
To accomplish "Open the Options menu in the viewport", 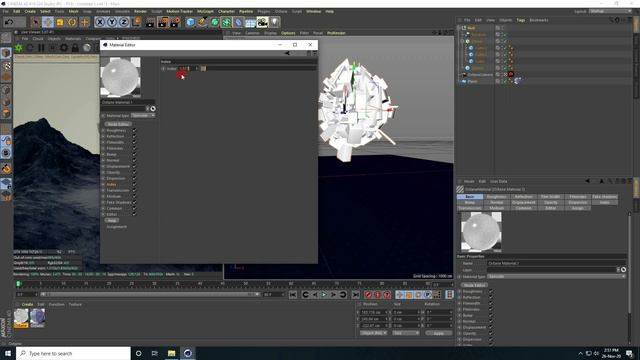I will point(288,33).
